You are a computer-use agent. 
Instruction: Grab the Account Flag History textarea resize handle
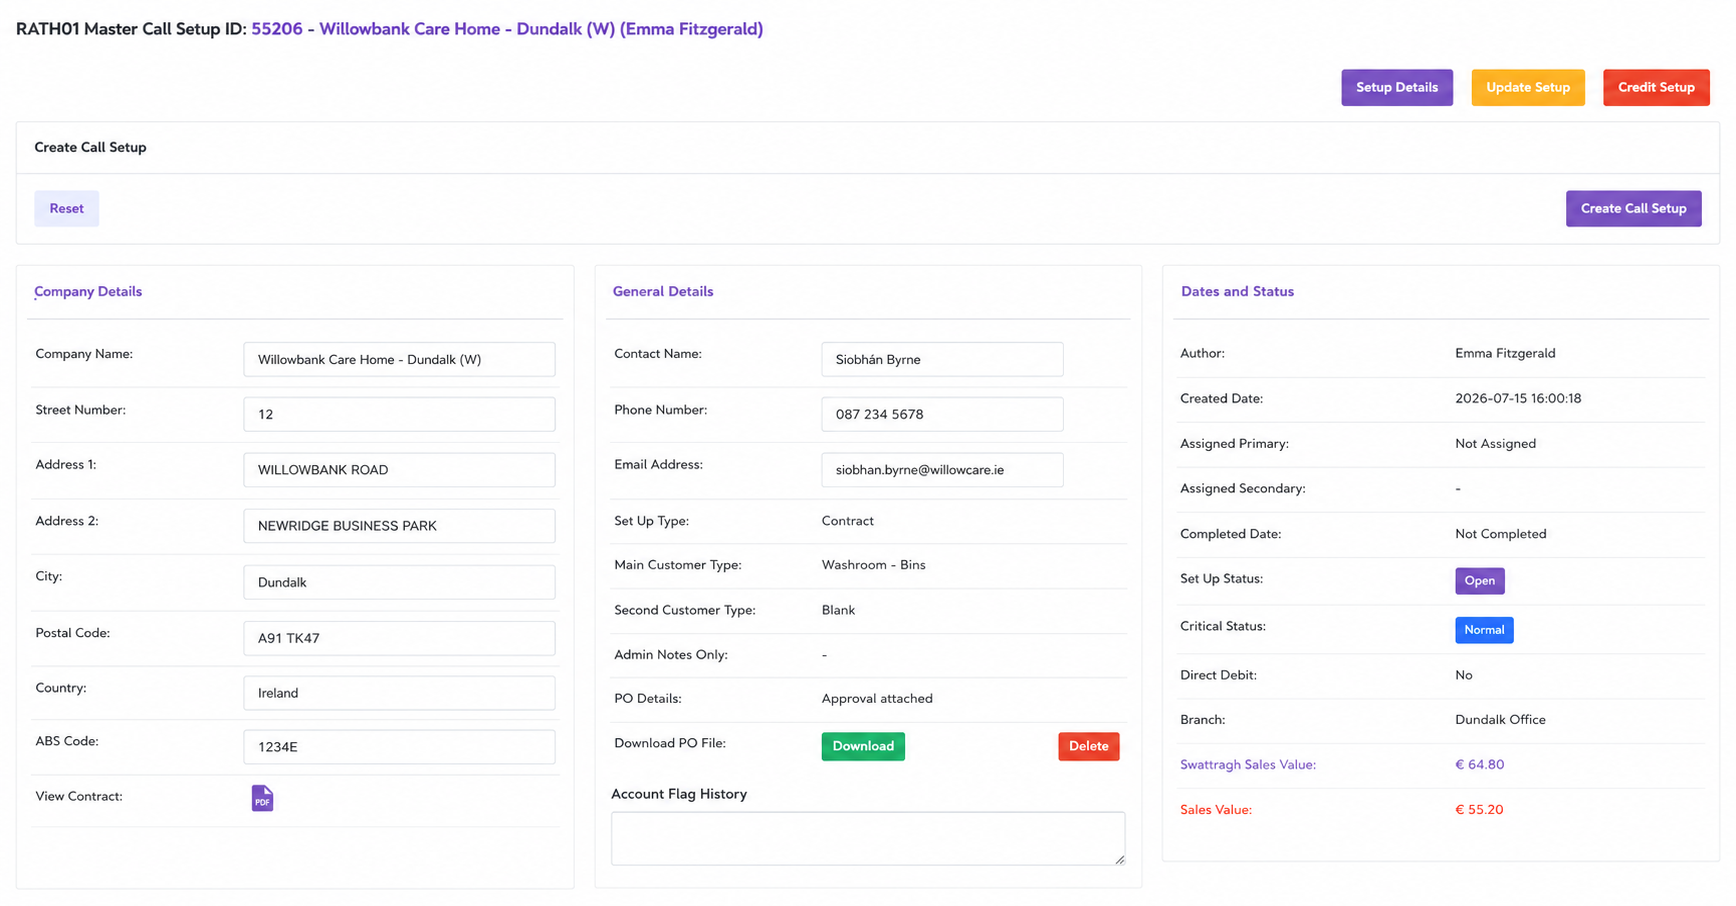point(1119,859)
